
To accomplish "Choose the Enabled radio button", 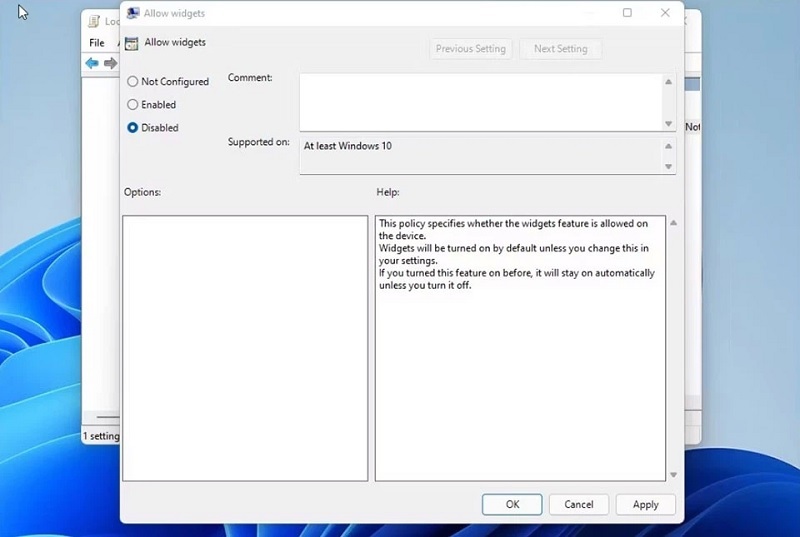I will (133, 105).
